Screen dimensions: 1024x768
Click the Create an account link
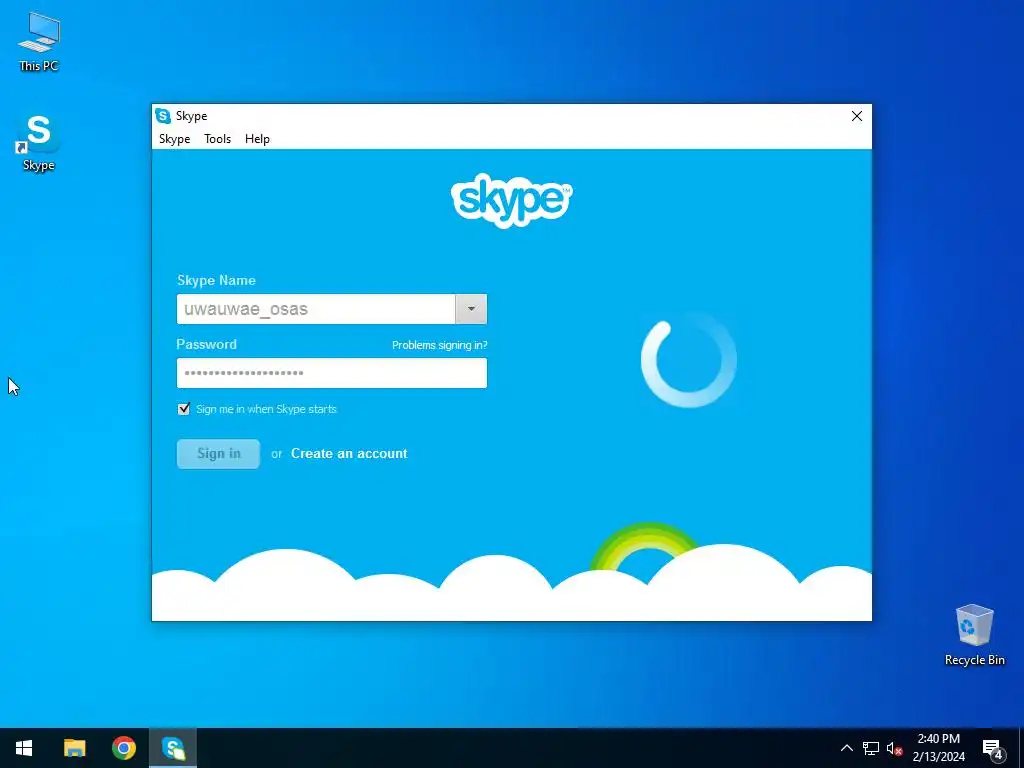349,453
